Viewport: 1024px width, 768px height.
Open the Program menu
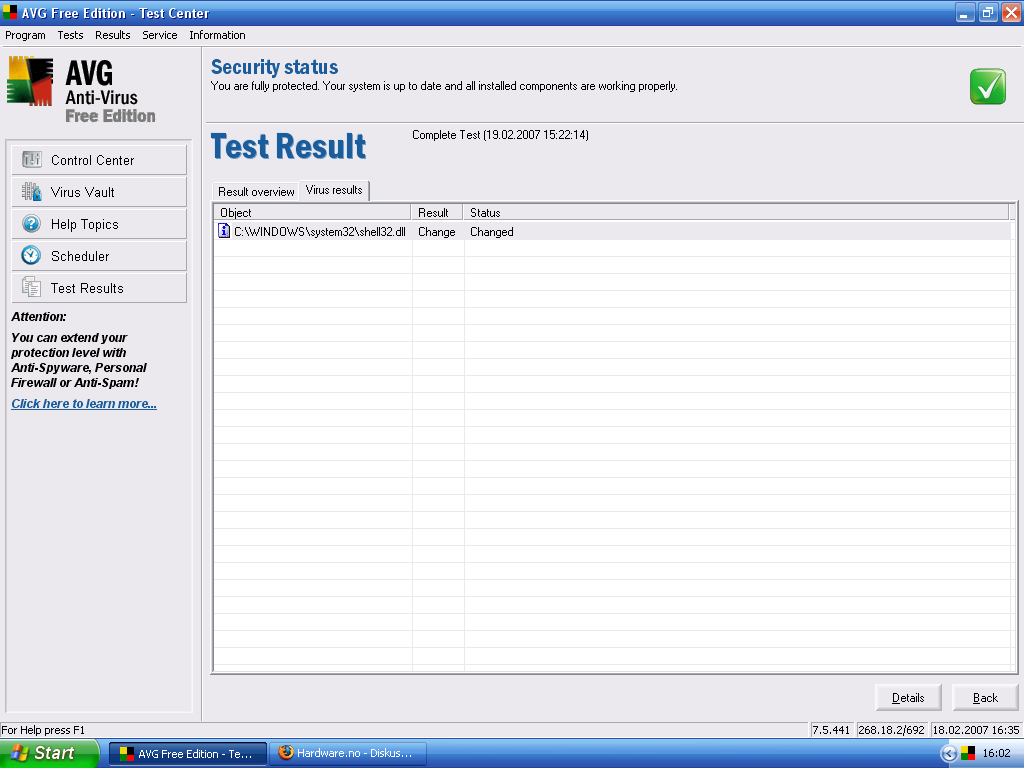(x=25, y=35)
